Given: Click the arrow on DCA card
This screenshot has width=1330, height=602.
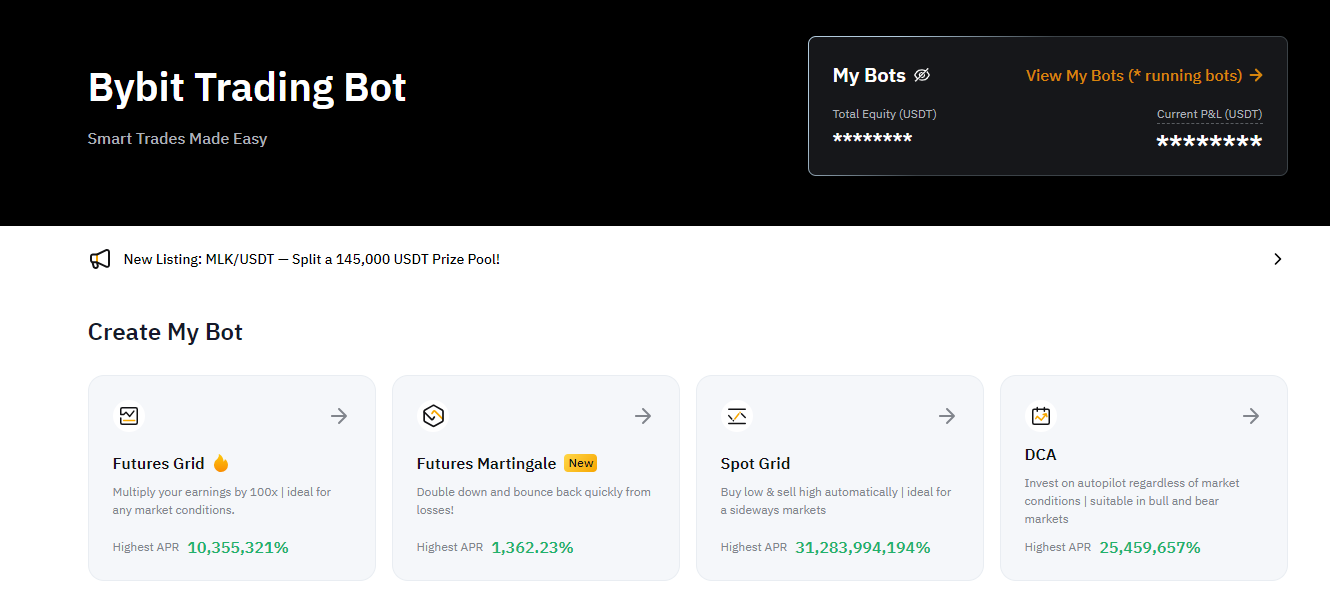Looking at the screenshot, I should click(1251, 416).
